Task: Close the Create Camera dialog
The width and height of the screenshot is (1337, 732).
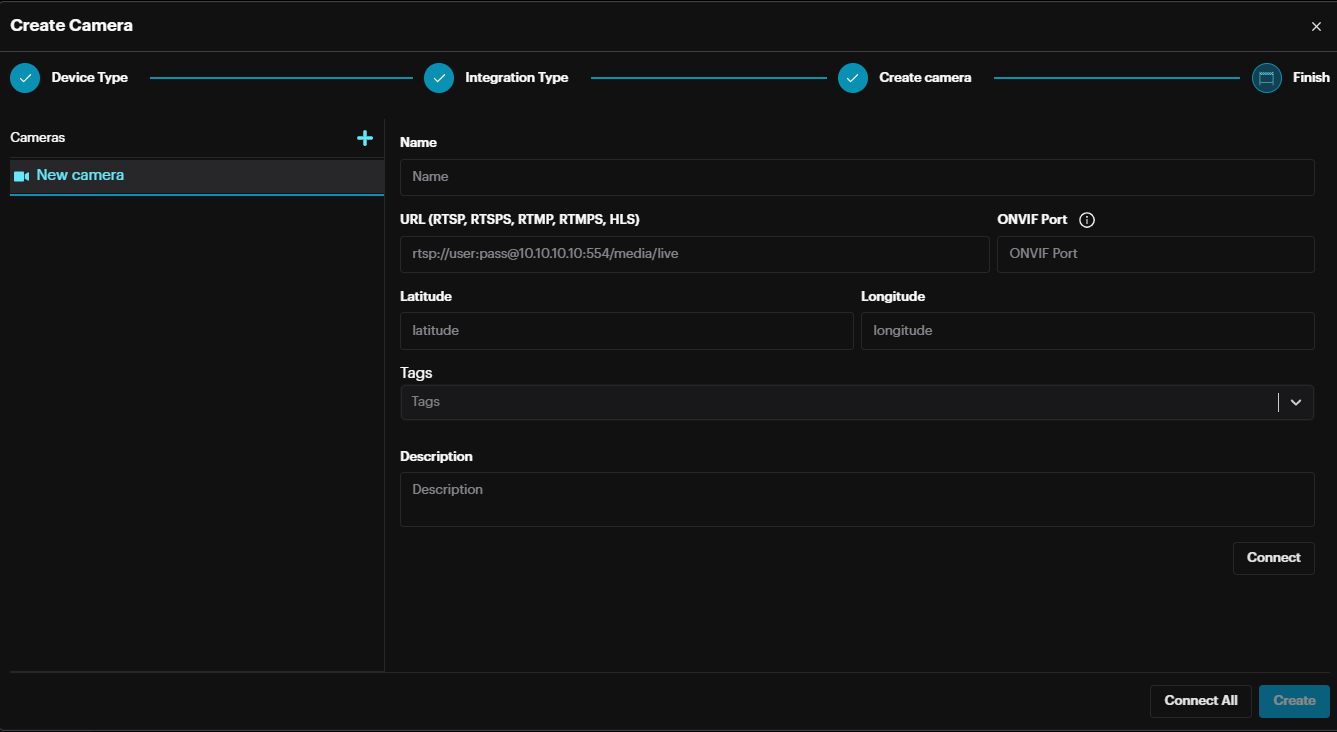Action: (x=1316, y=27)
